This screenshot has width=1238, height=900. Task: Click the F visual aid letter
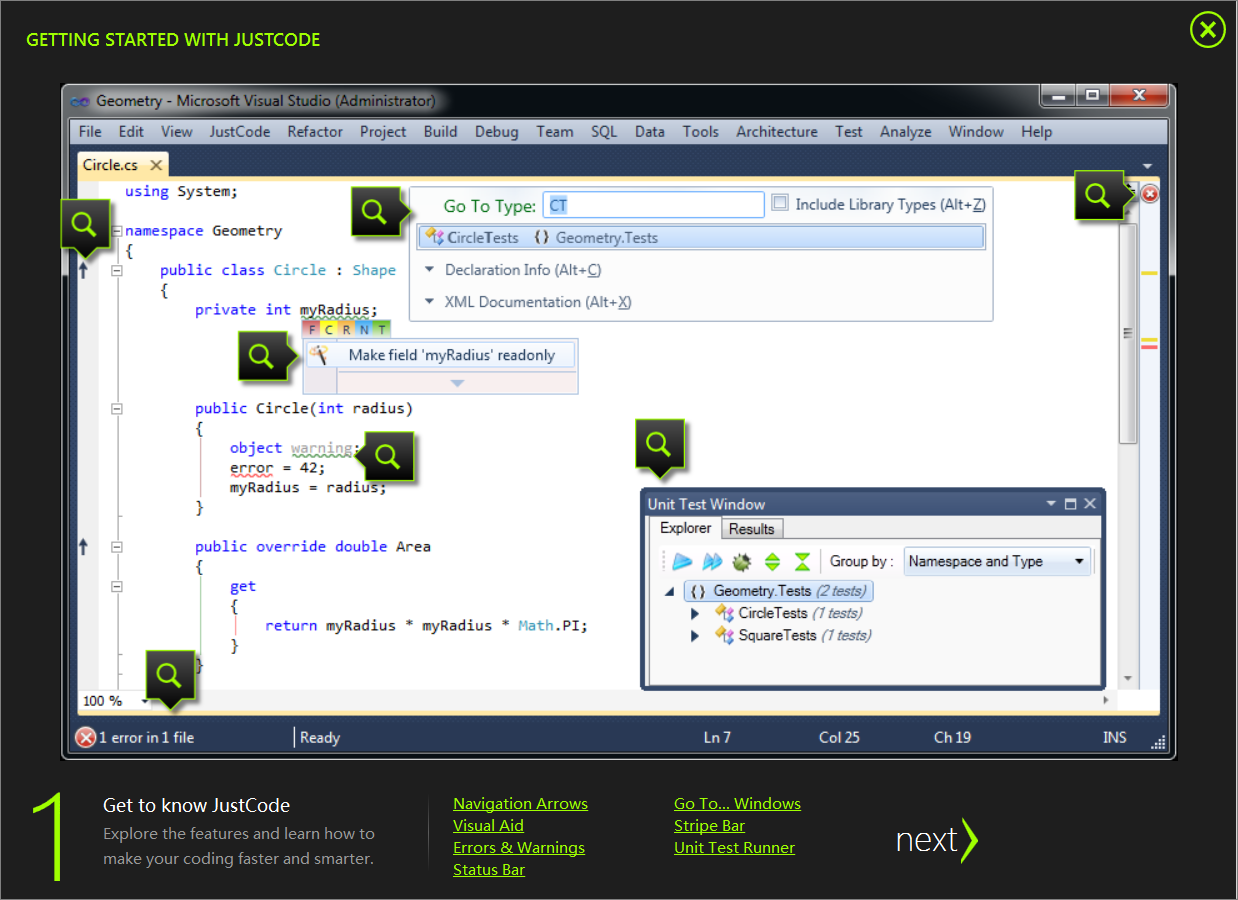[x=312, y=330]
